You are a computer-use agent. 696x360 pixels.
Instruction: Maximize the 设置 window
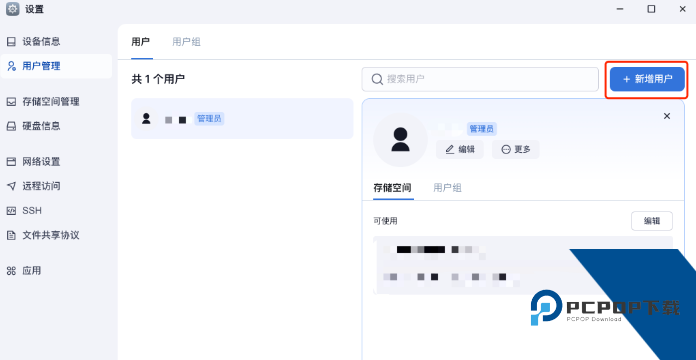coord(651,9)
